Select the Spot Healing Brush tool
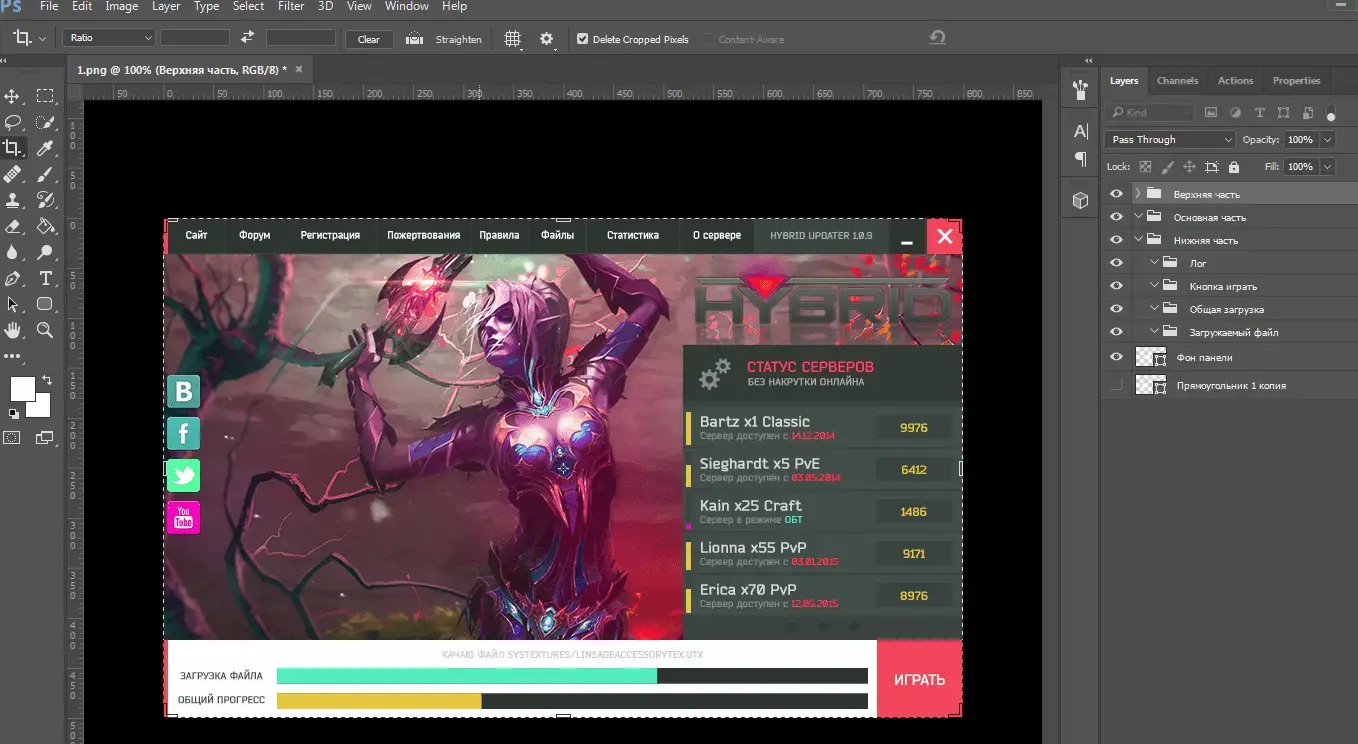 pyautogui.click(x=13, y=174)
